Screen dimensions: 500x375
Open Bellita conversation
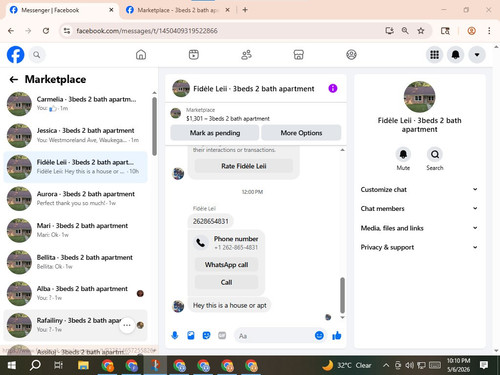pos(75,262)
